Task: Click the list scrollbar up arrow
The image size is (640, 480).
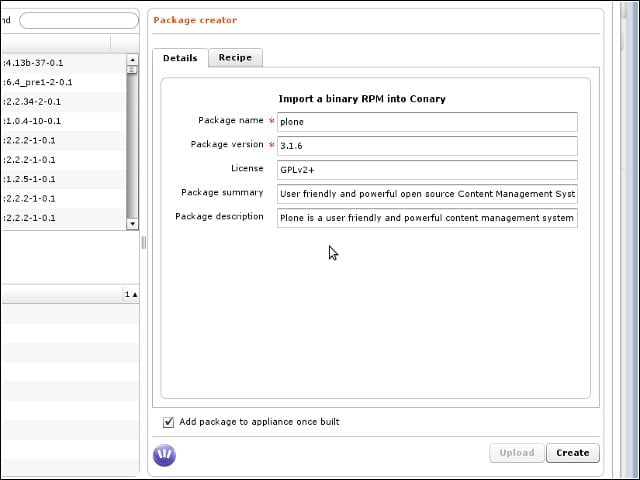Action: click(132, 60)
